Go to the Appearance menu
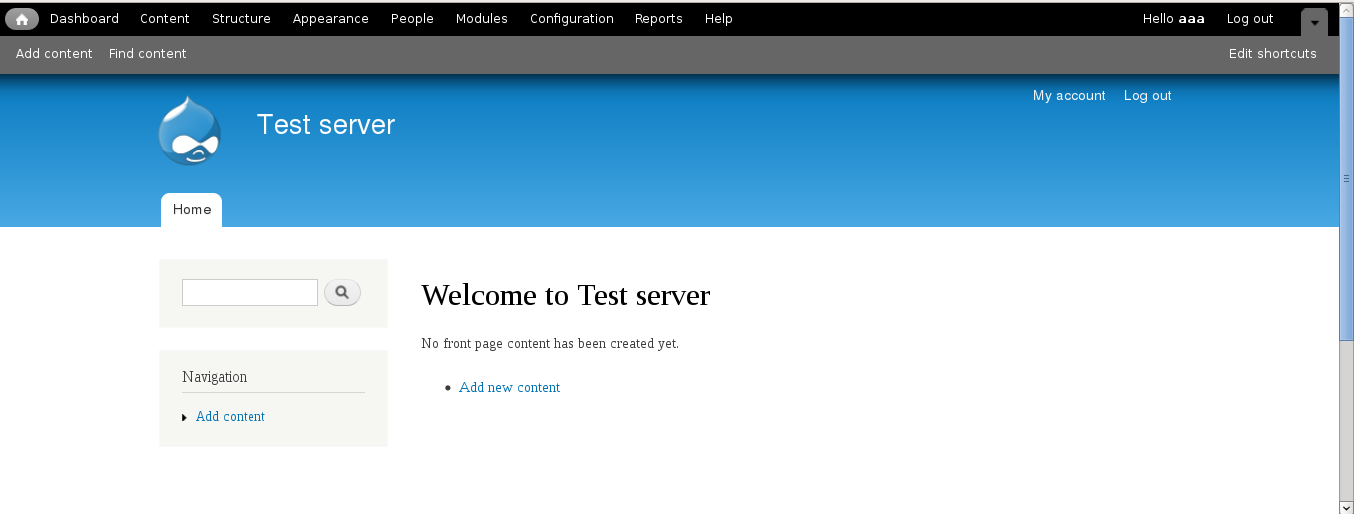The height and width of the screenshot is (514, 1354). coord(330,19)
